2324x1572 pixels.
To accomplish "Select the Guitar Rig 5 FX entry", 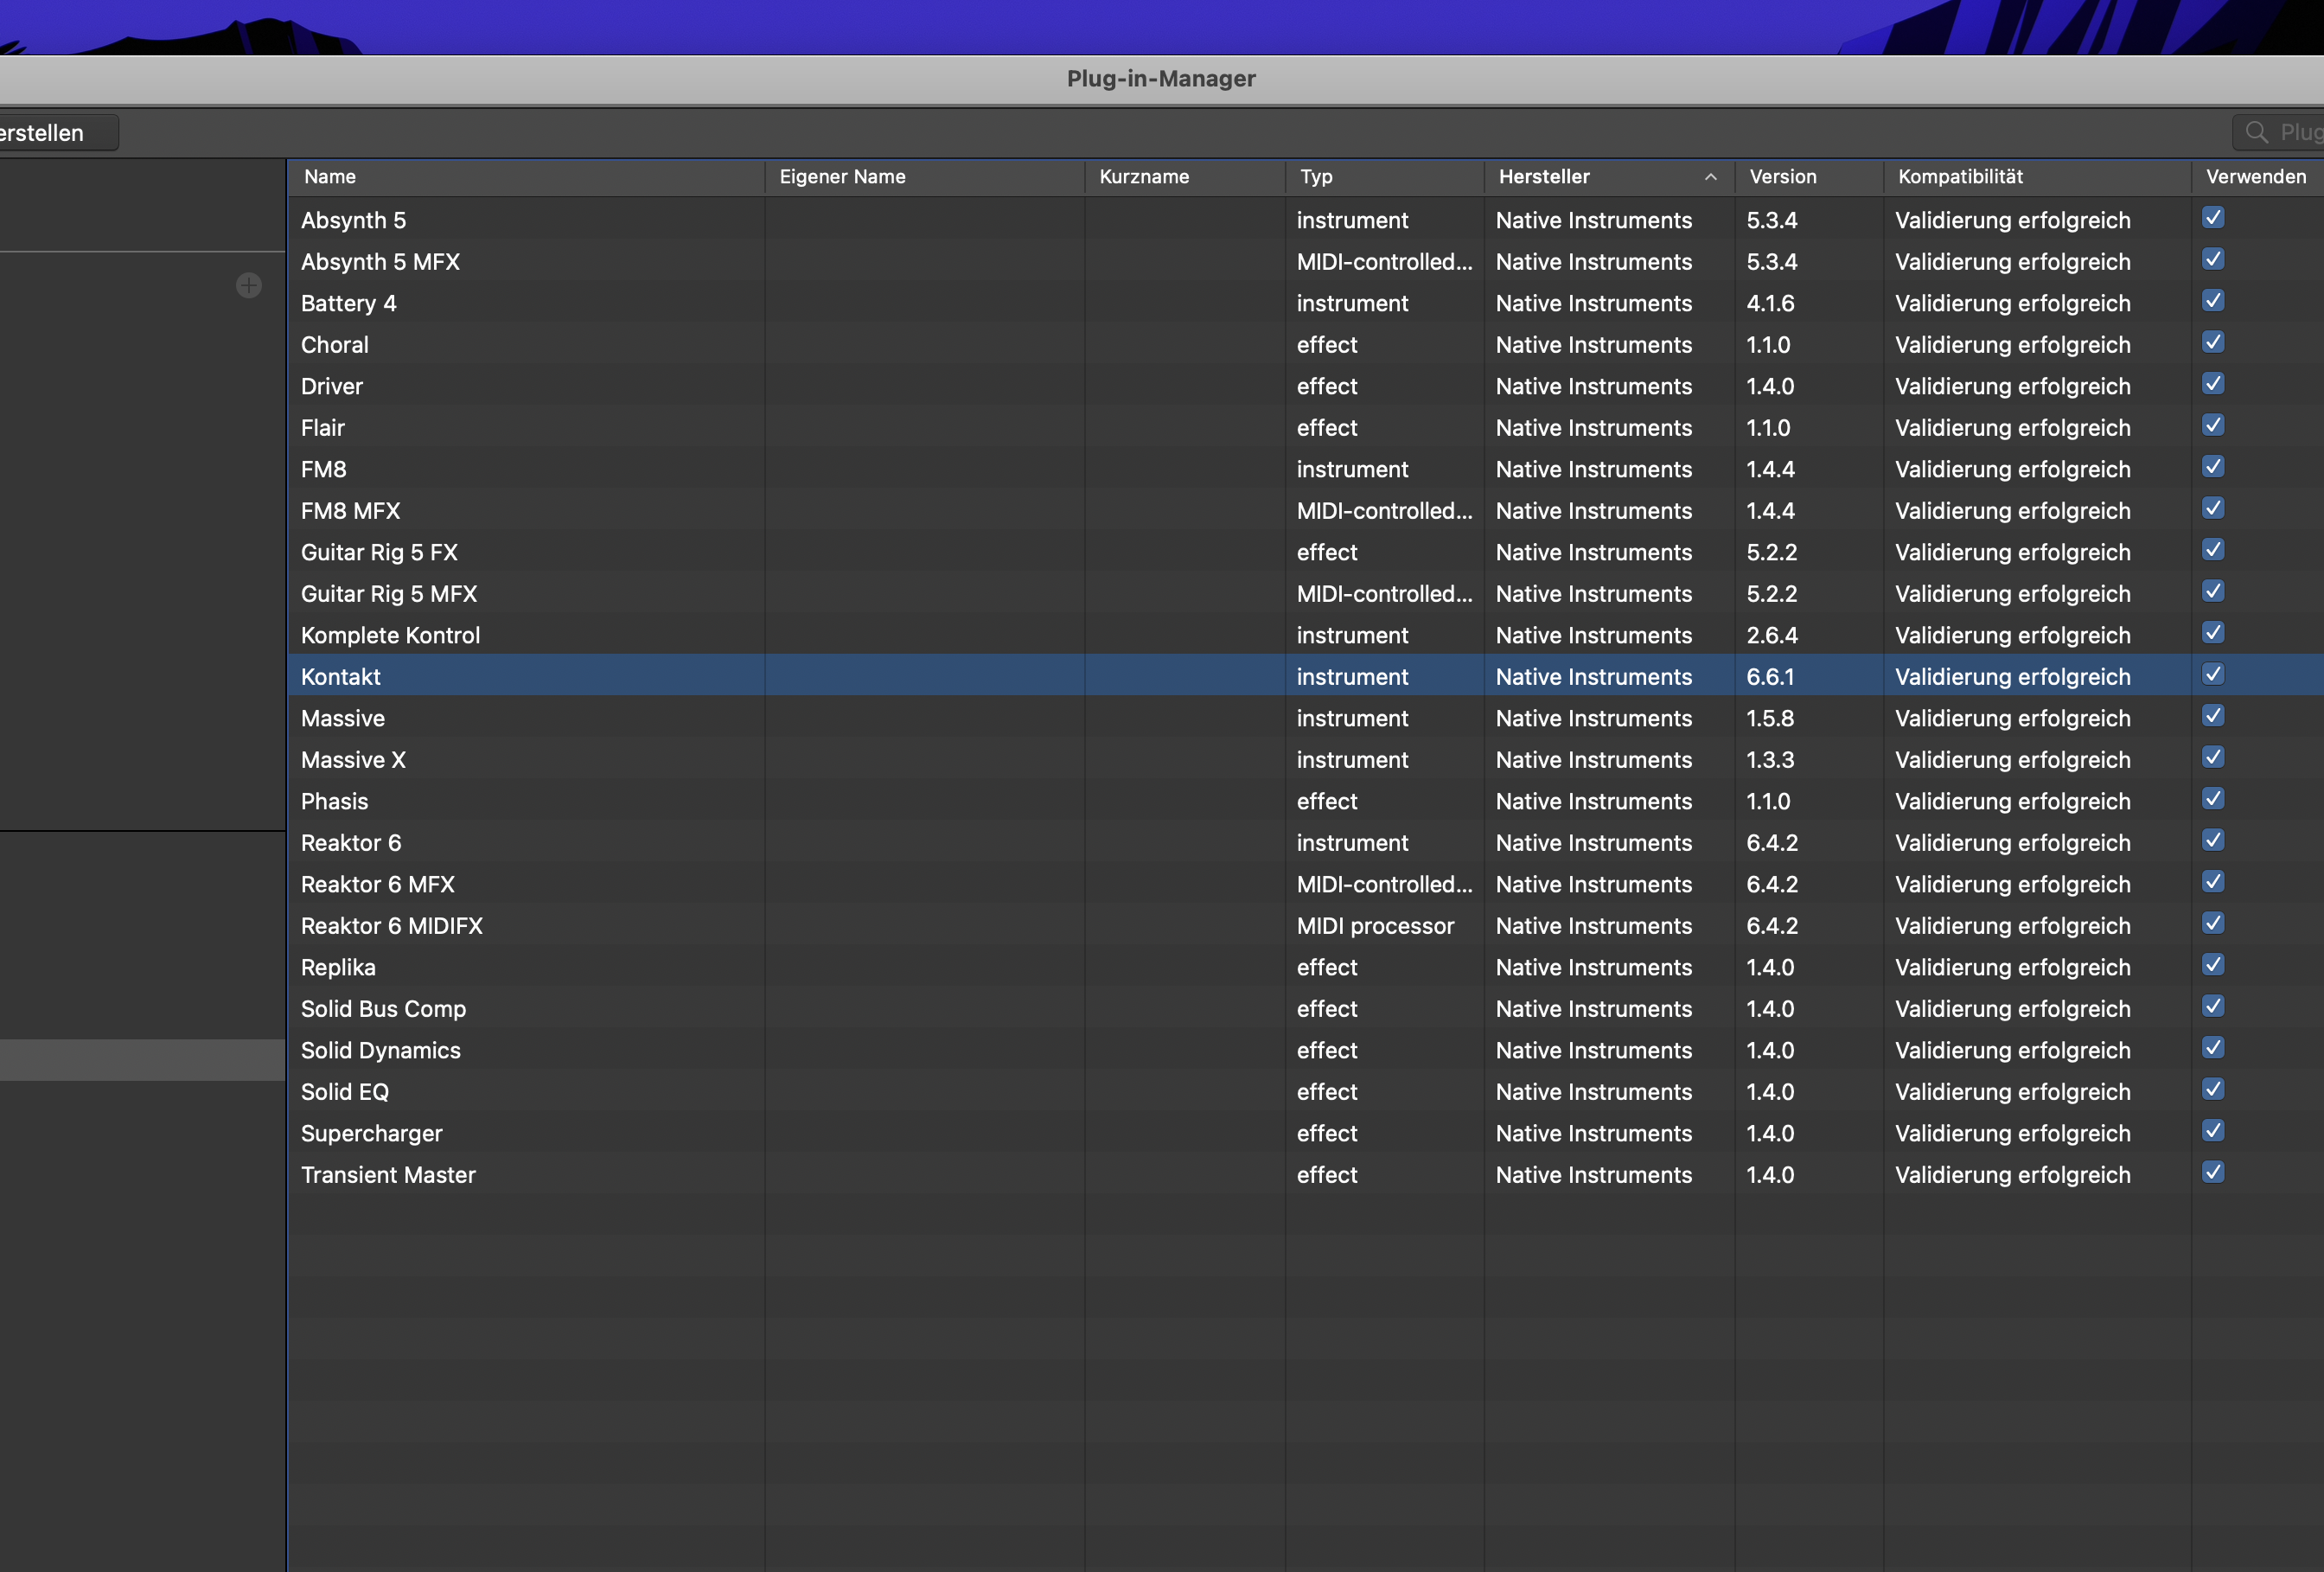I will pos(379,553).
